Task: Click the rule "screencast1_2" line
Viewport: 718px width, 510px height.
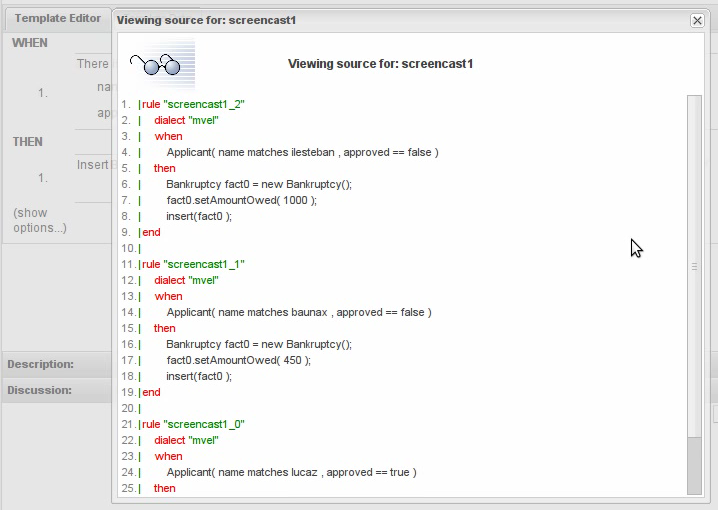Action: 193,104
